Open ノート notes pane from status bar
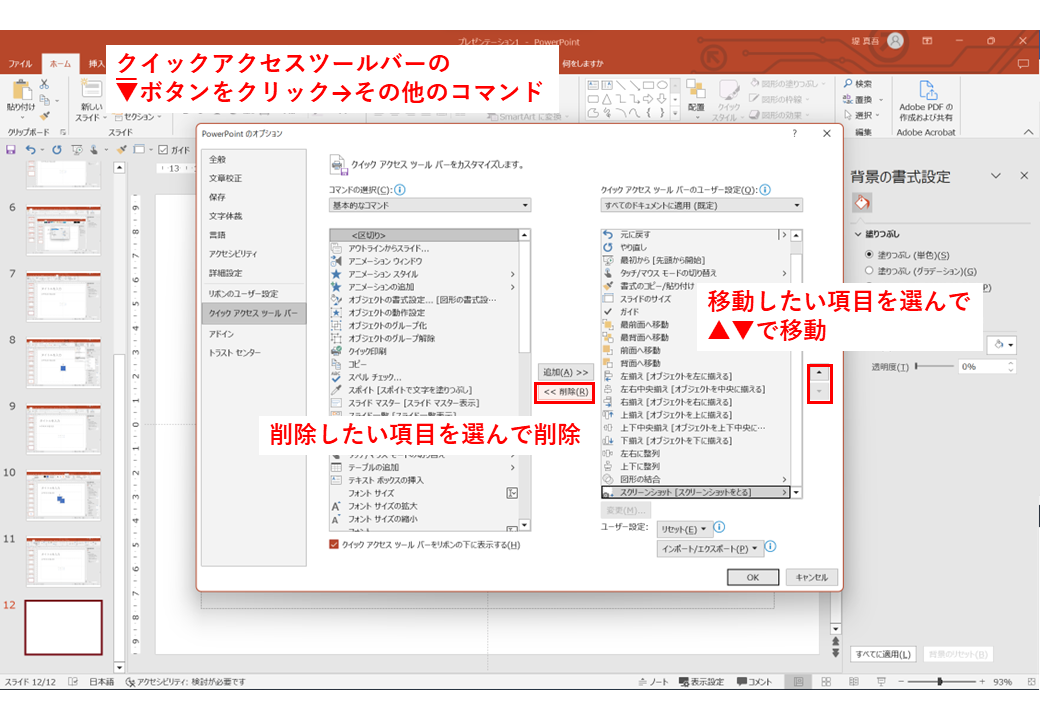1040x720 pixels. tap(653, 682)
